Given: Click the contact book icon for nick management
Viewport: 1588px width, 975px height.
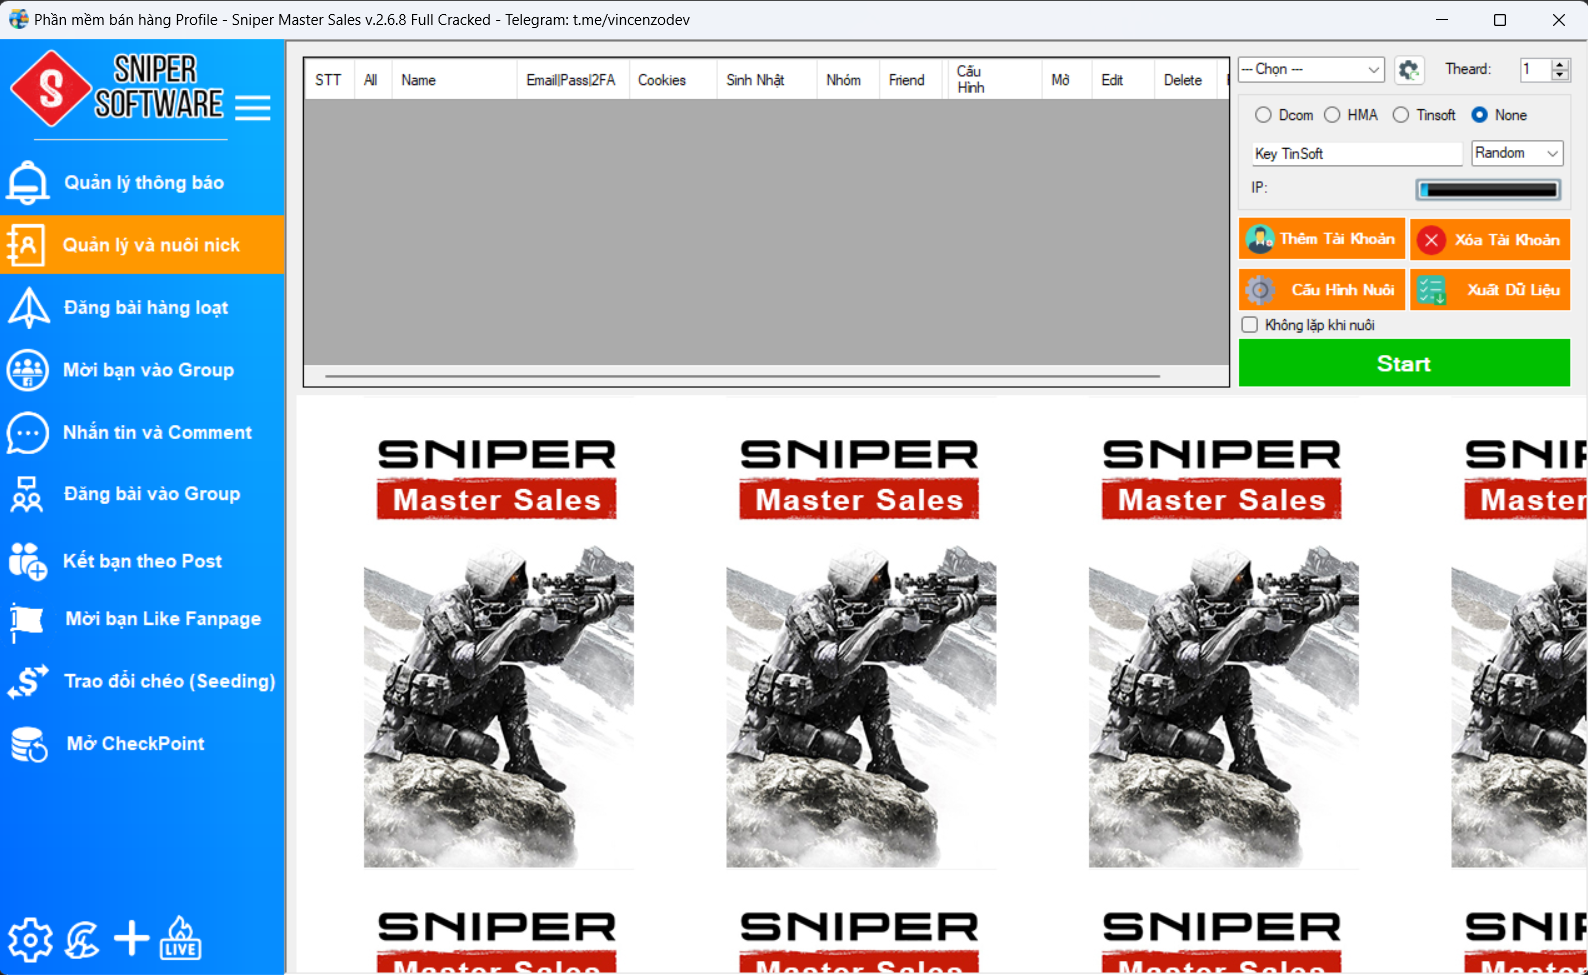Looking at the screenshot, I should (x=27, y=245).
